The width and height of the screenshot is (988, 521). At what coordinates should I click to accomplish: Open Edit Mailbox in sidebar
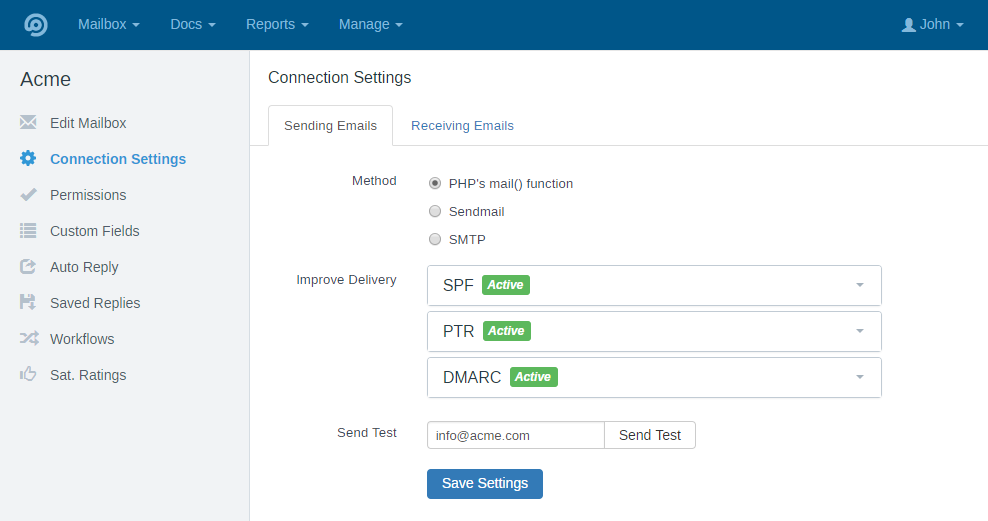point(88,123)
